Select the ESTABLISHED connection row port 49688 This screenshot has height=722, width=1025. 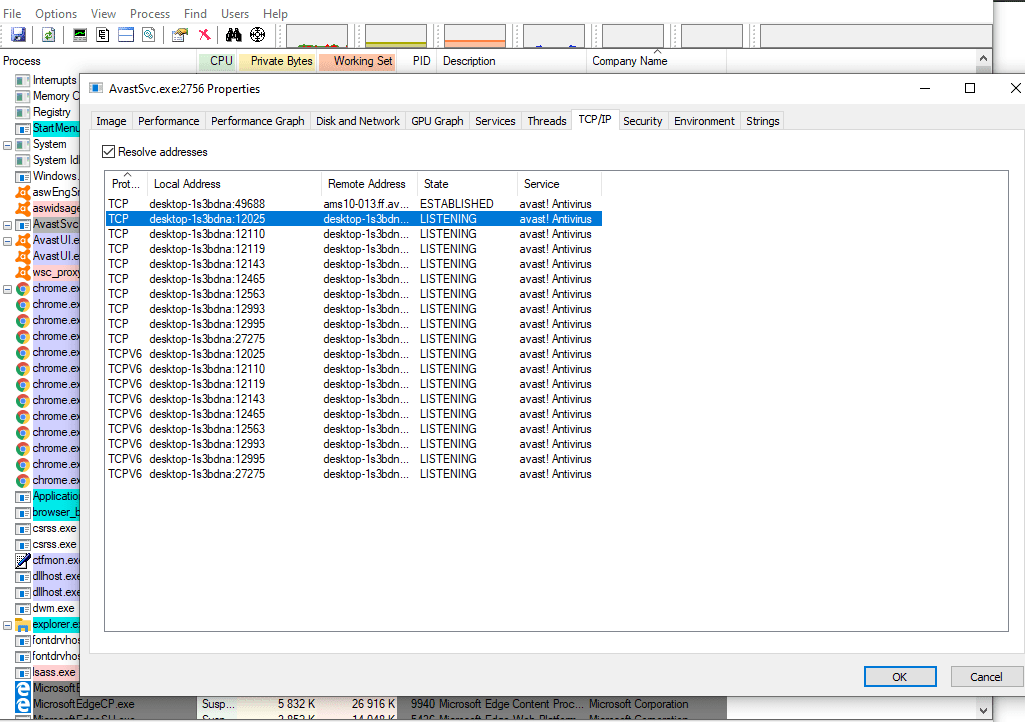pos(353,204)
